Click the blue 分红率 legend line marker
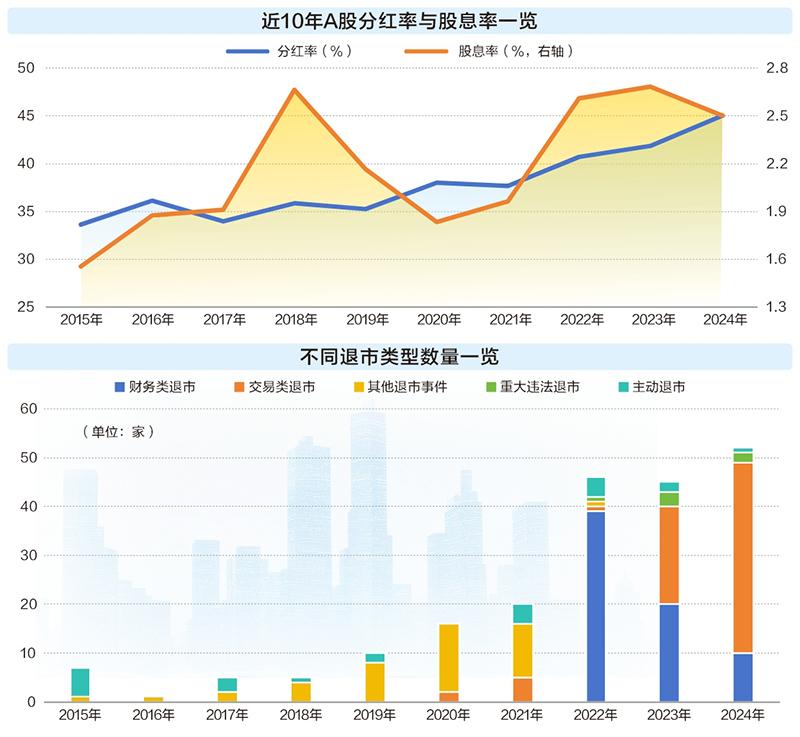 (247, 50)
